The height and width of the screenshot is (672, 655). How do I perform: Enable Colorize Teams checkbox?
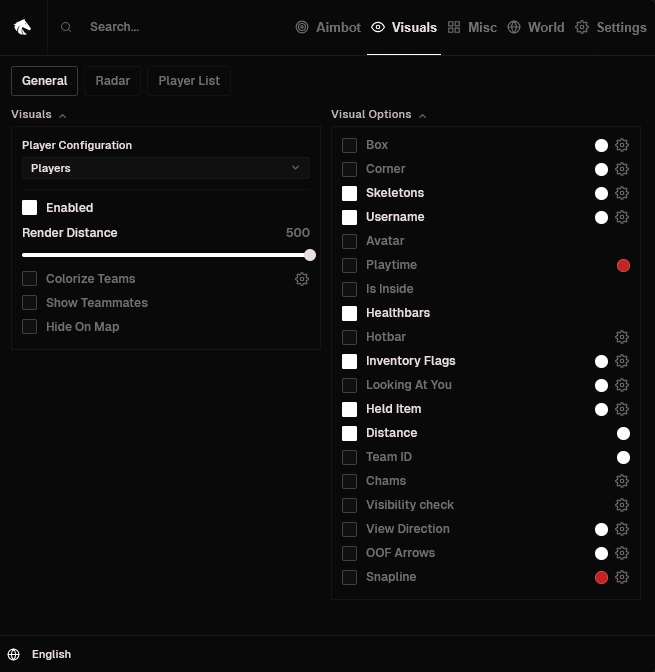(x=30, y=279)
